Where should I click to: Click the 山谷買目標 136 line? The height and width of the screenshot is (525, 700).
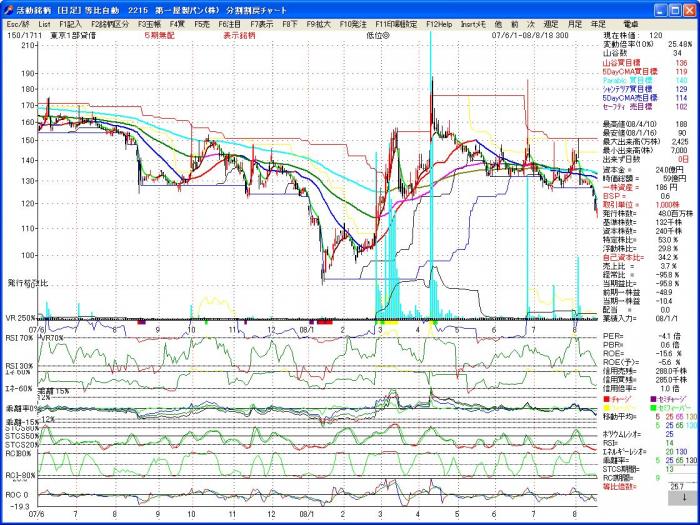[x=645, y=63]
